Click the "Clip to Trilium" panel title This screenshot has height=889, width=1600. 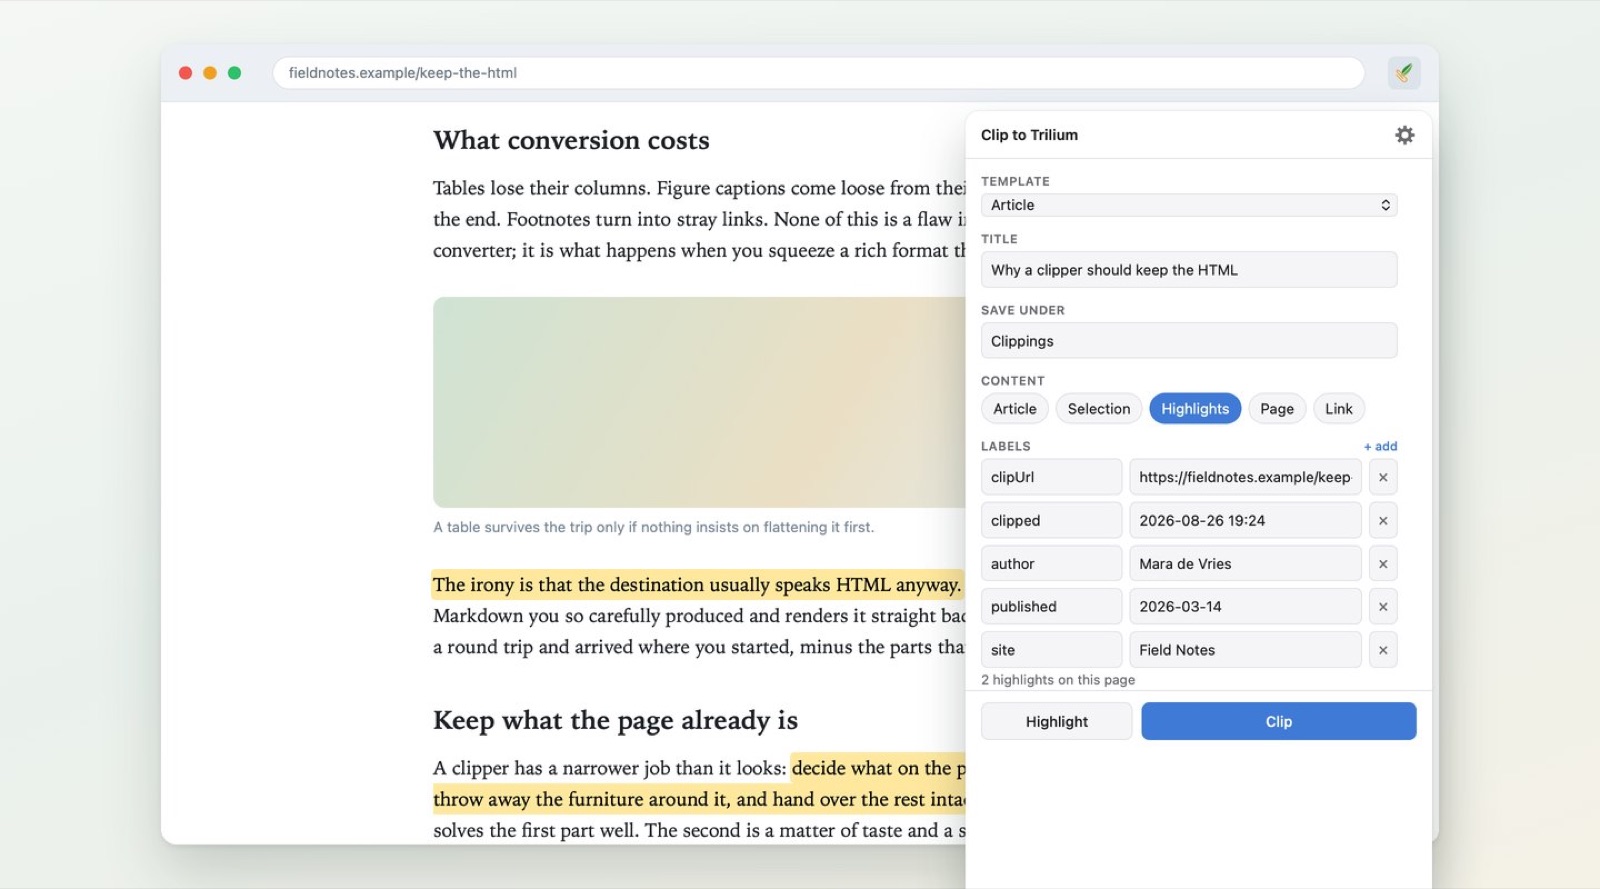click(1029, 135)
